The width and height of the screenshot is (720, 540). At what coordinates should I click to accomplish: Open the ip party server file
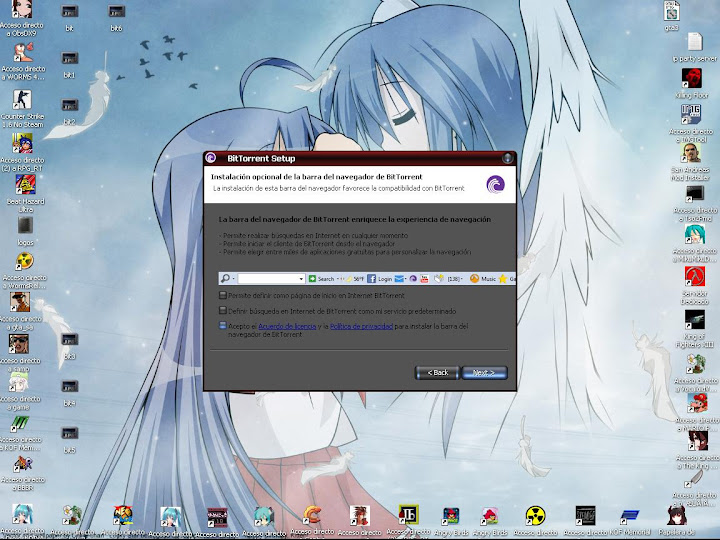695,42
